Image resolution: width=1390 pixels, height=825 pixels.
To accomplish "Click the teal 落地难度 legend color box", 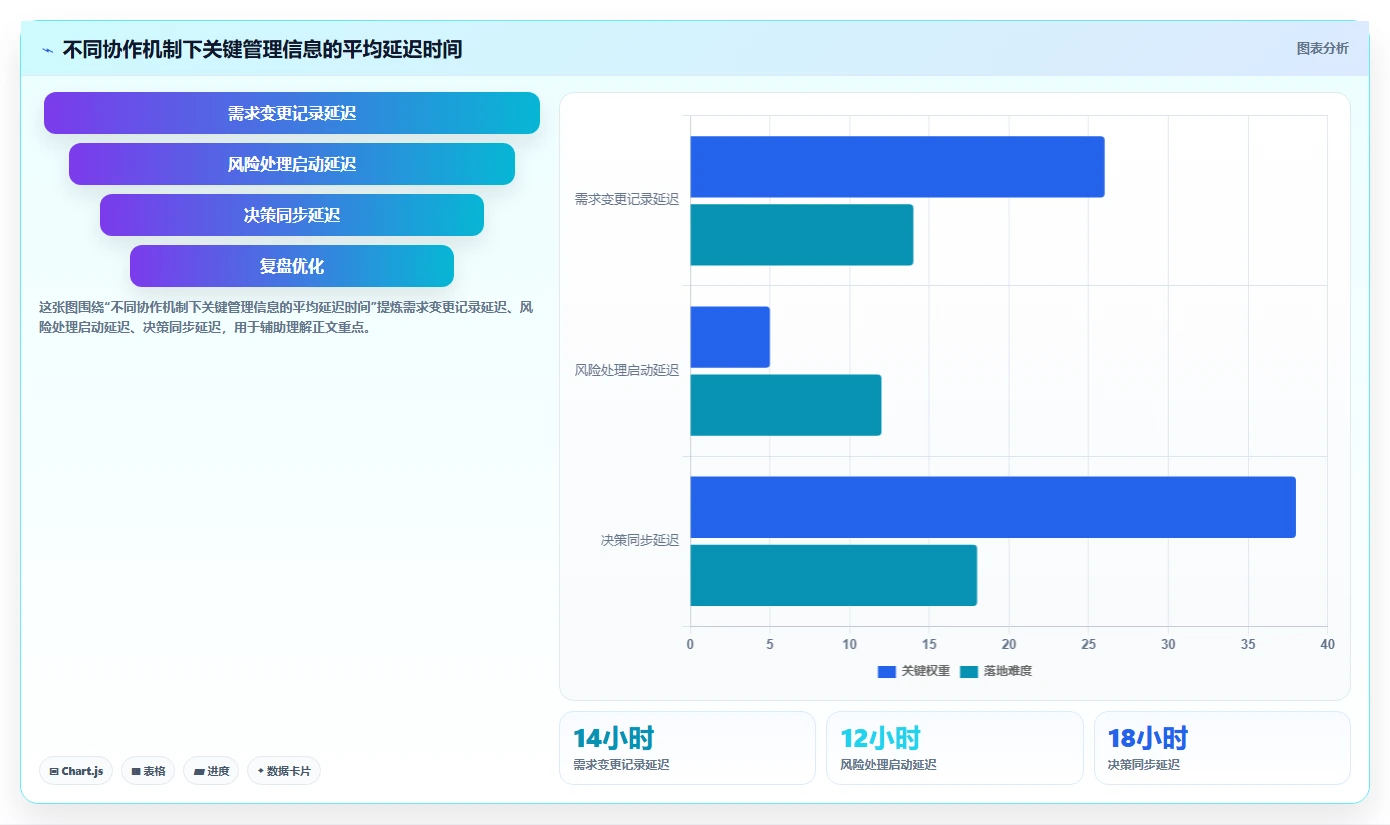I will 969,672.
